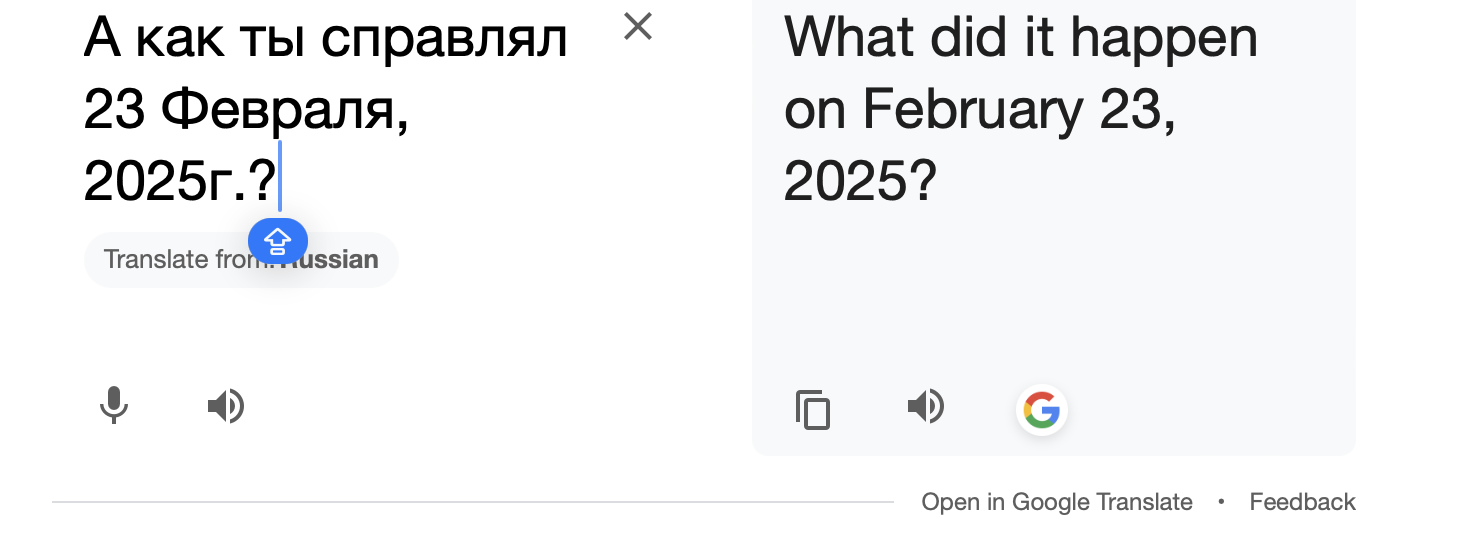Screen dimensions: 1458x556
Task: Play the English translation audio
Action: [926, 407]
